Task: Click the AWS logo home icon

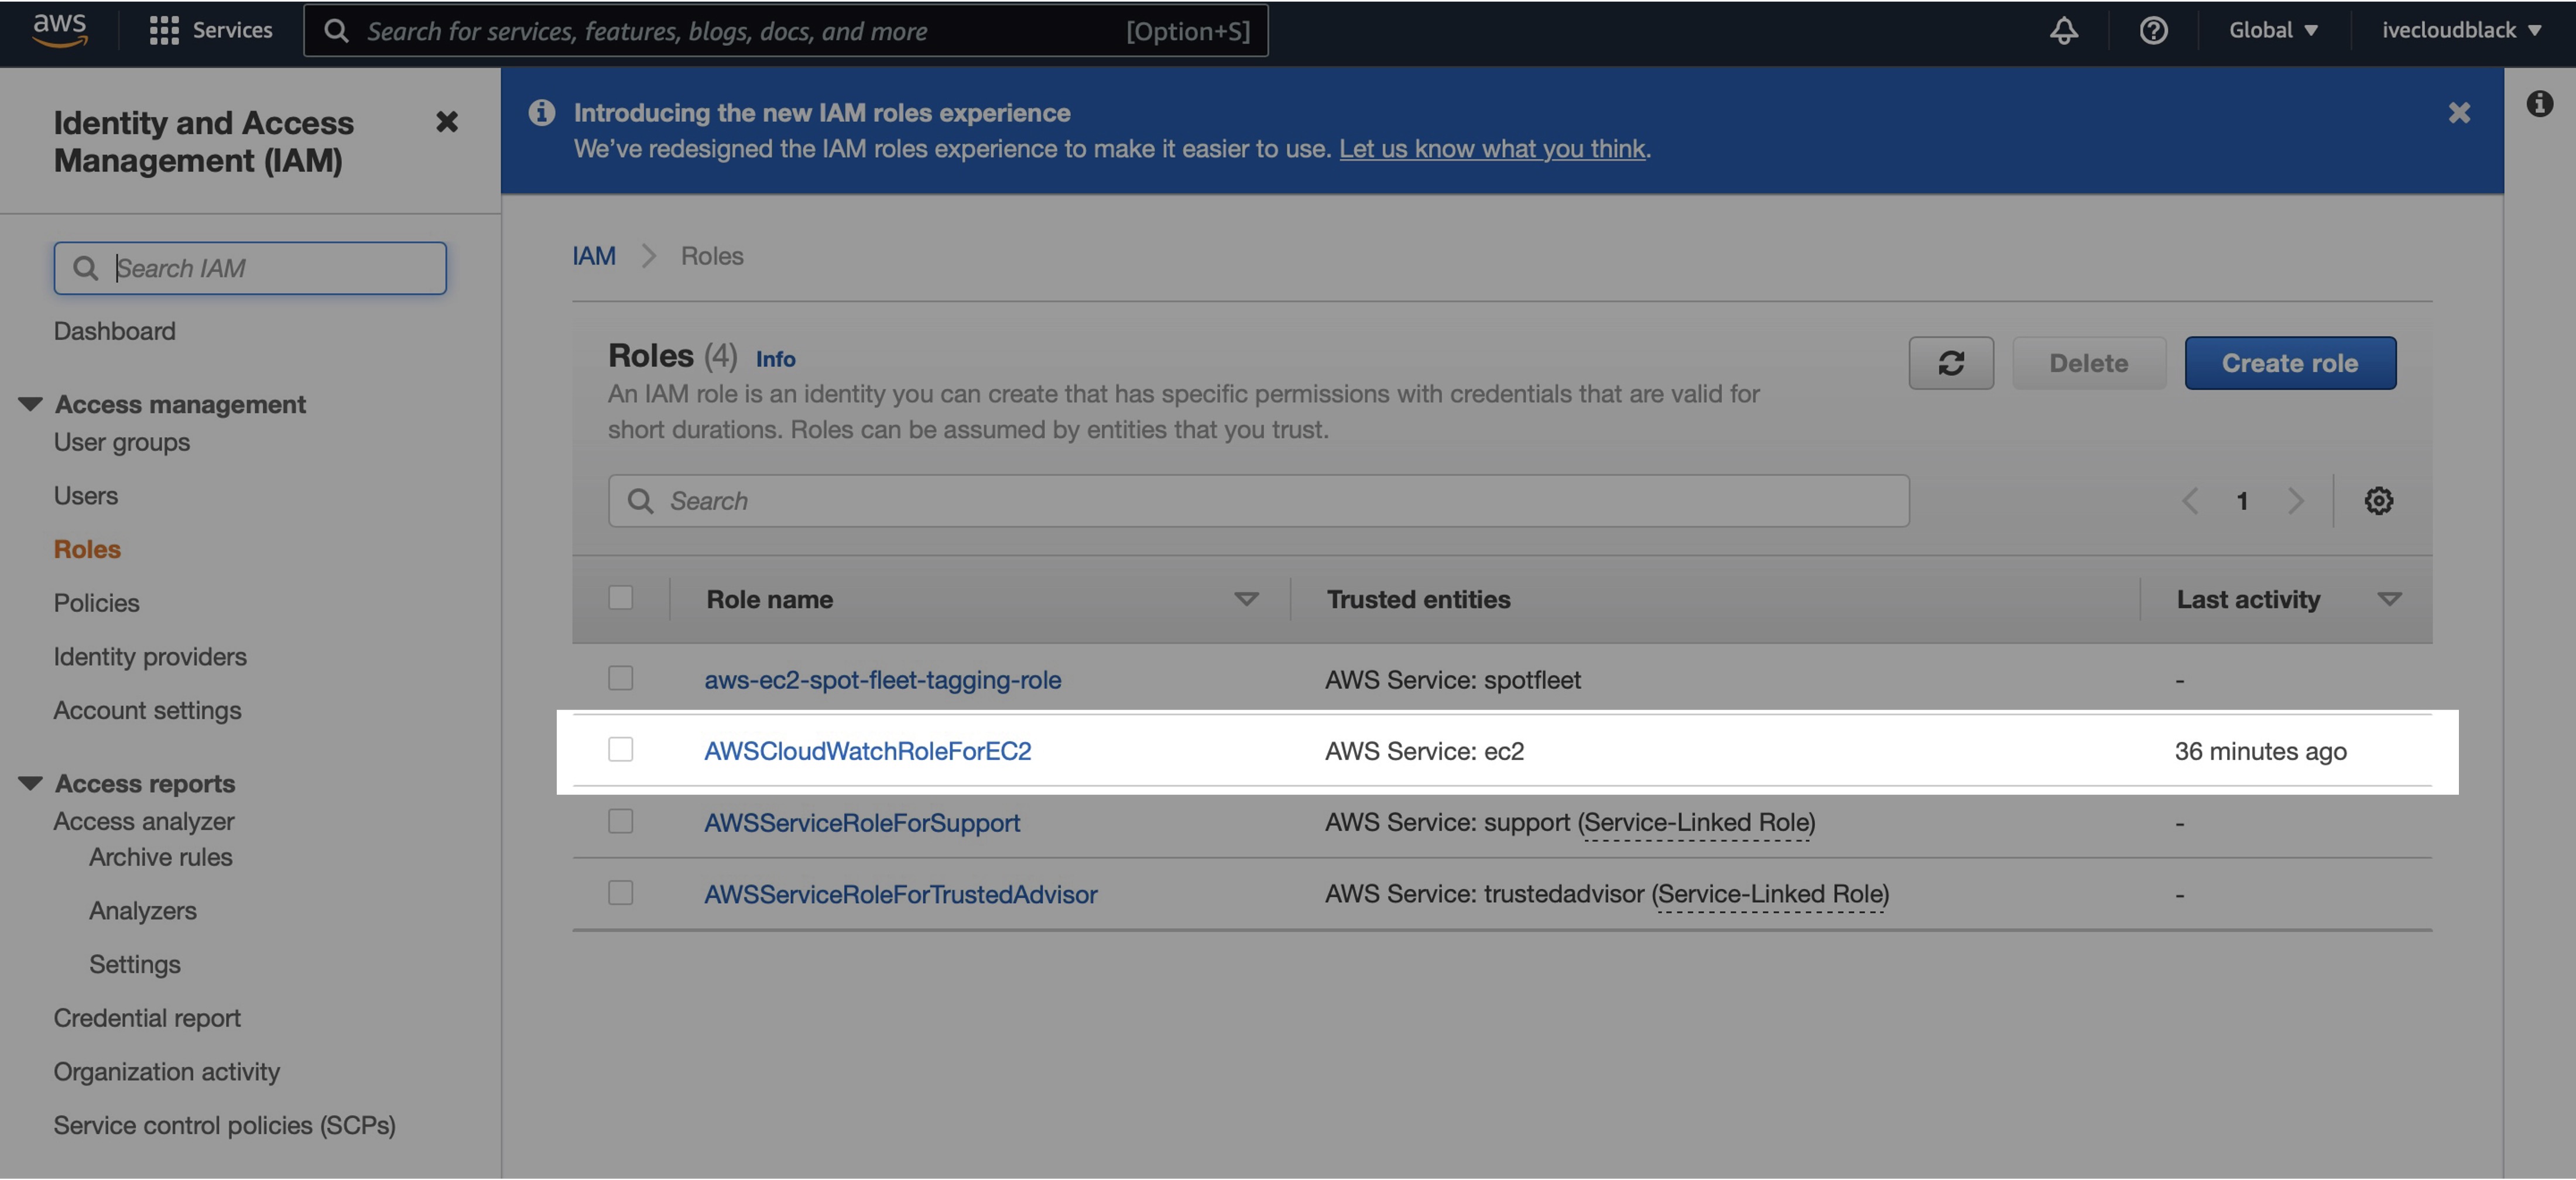Action: [x=60, y=29]
